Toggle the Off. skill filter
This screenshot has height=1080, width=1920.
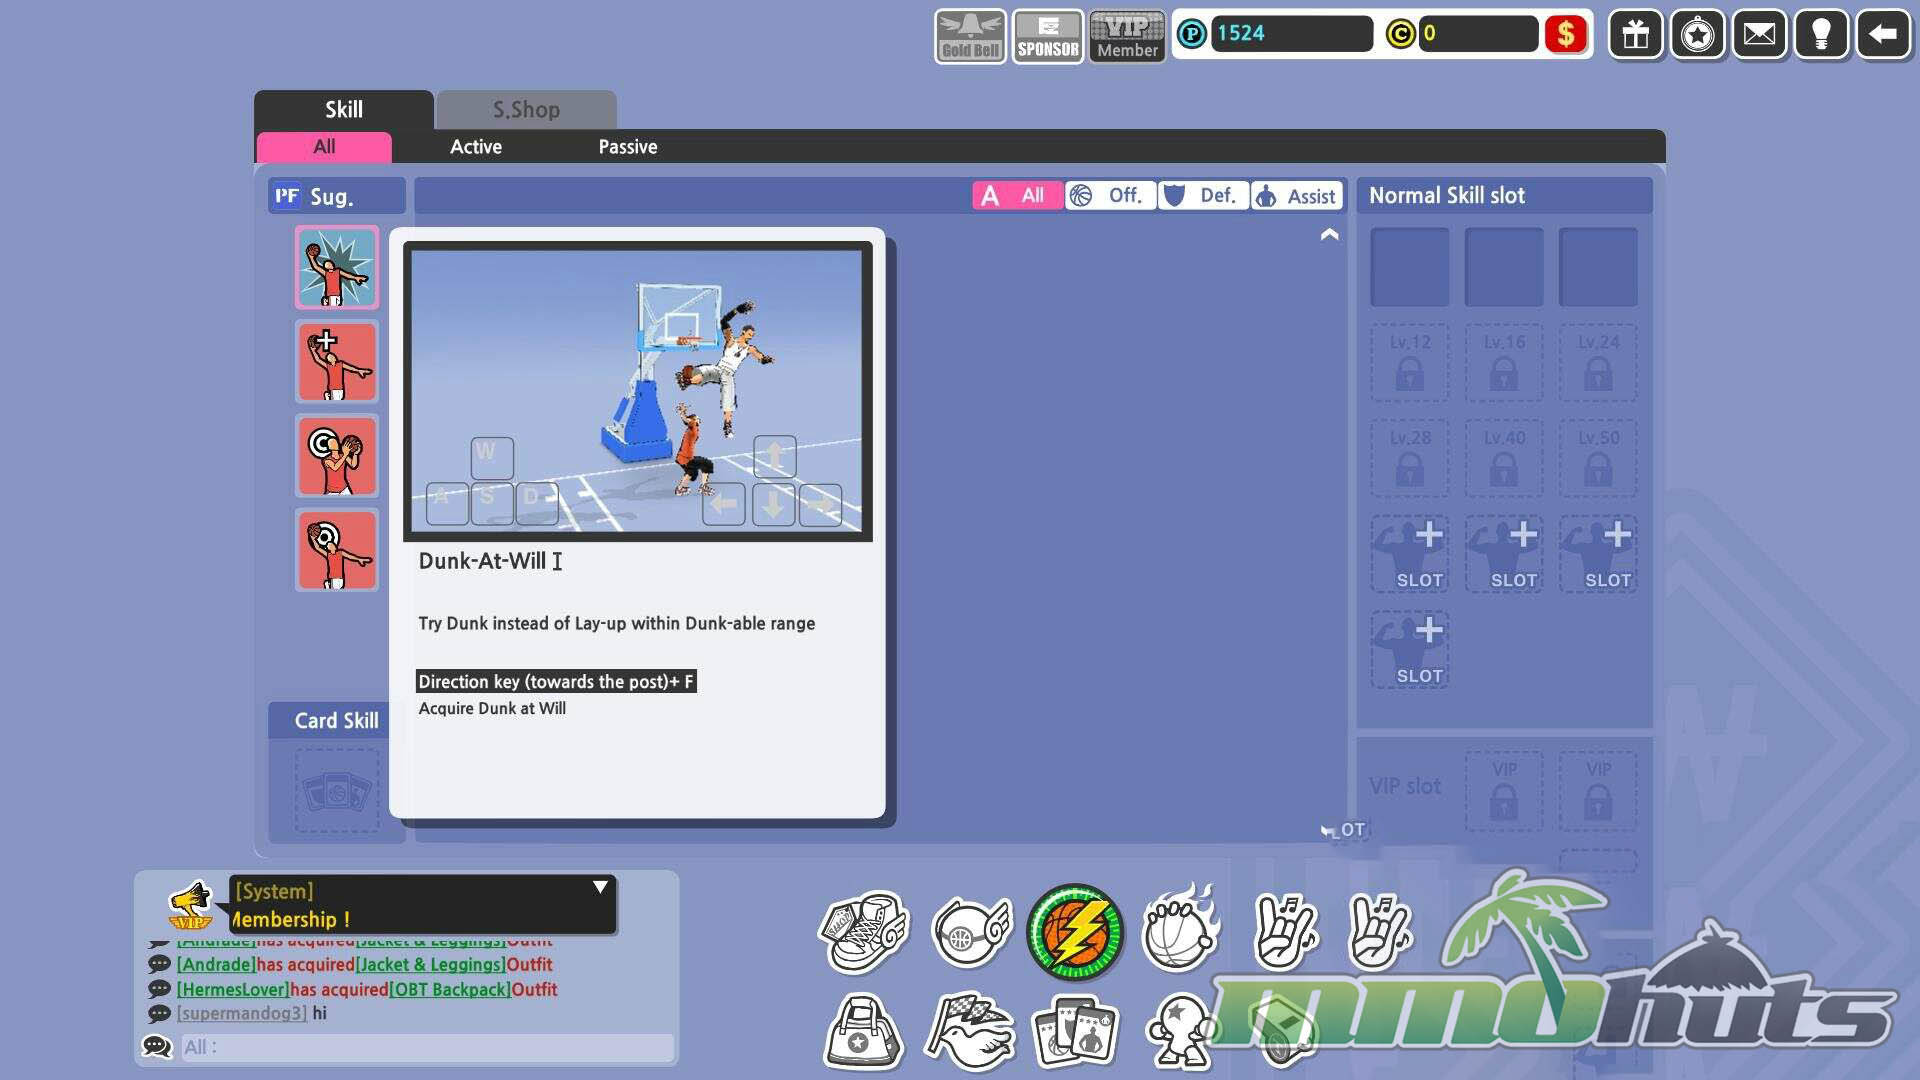click(x=1109, y=195)
